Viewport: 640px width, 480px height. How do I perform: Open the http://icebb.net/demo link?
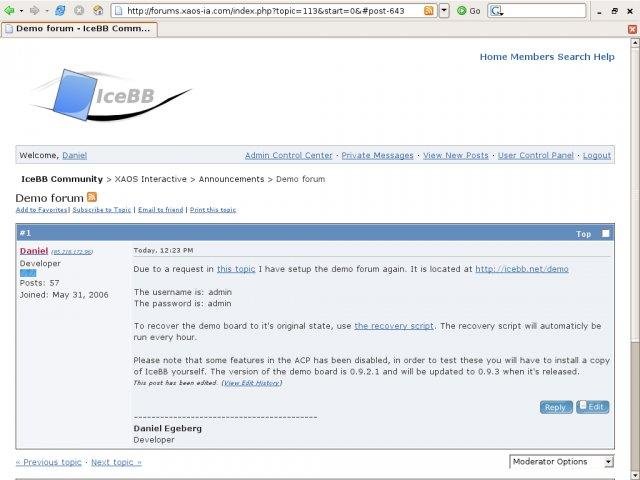click(522, 269)
